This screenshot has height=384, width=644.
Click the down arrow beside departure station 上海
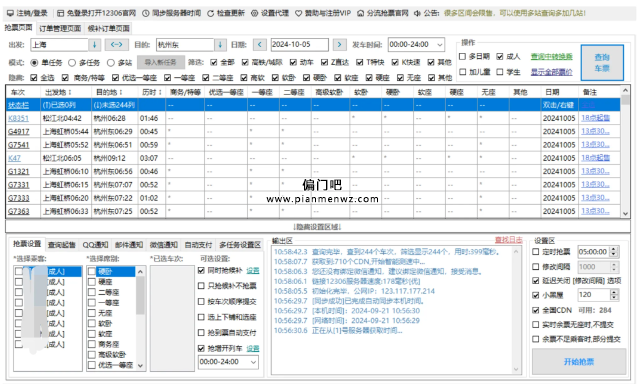click(x=94, y=44)
